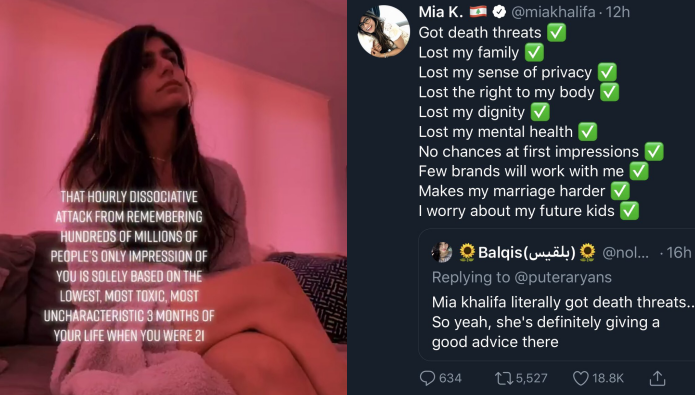Viewport: 695px width, 395px height.
Task: Open Balqis's small profile avatar
Action: click(442, 253)
